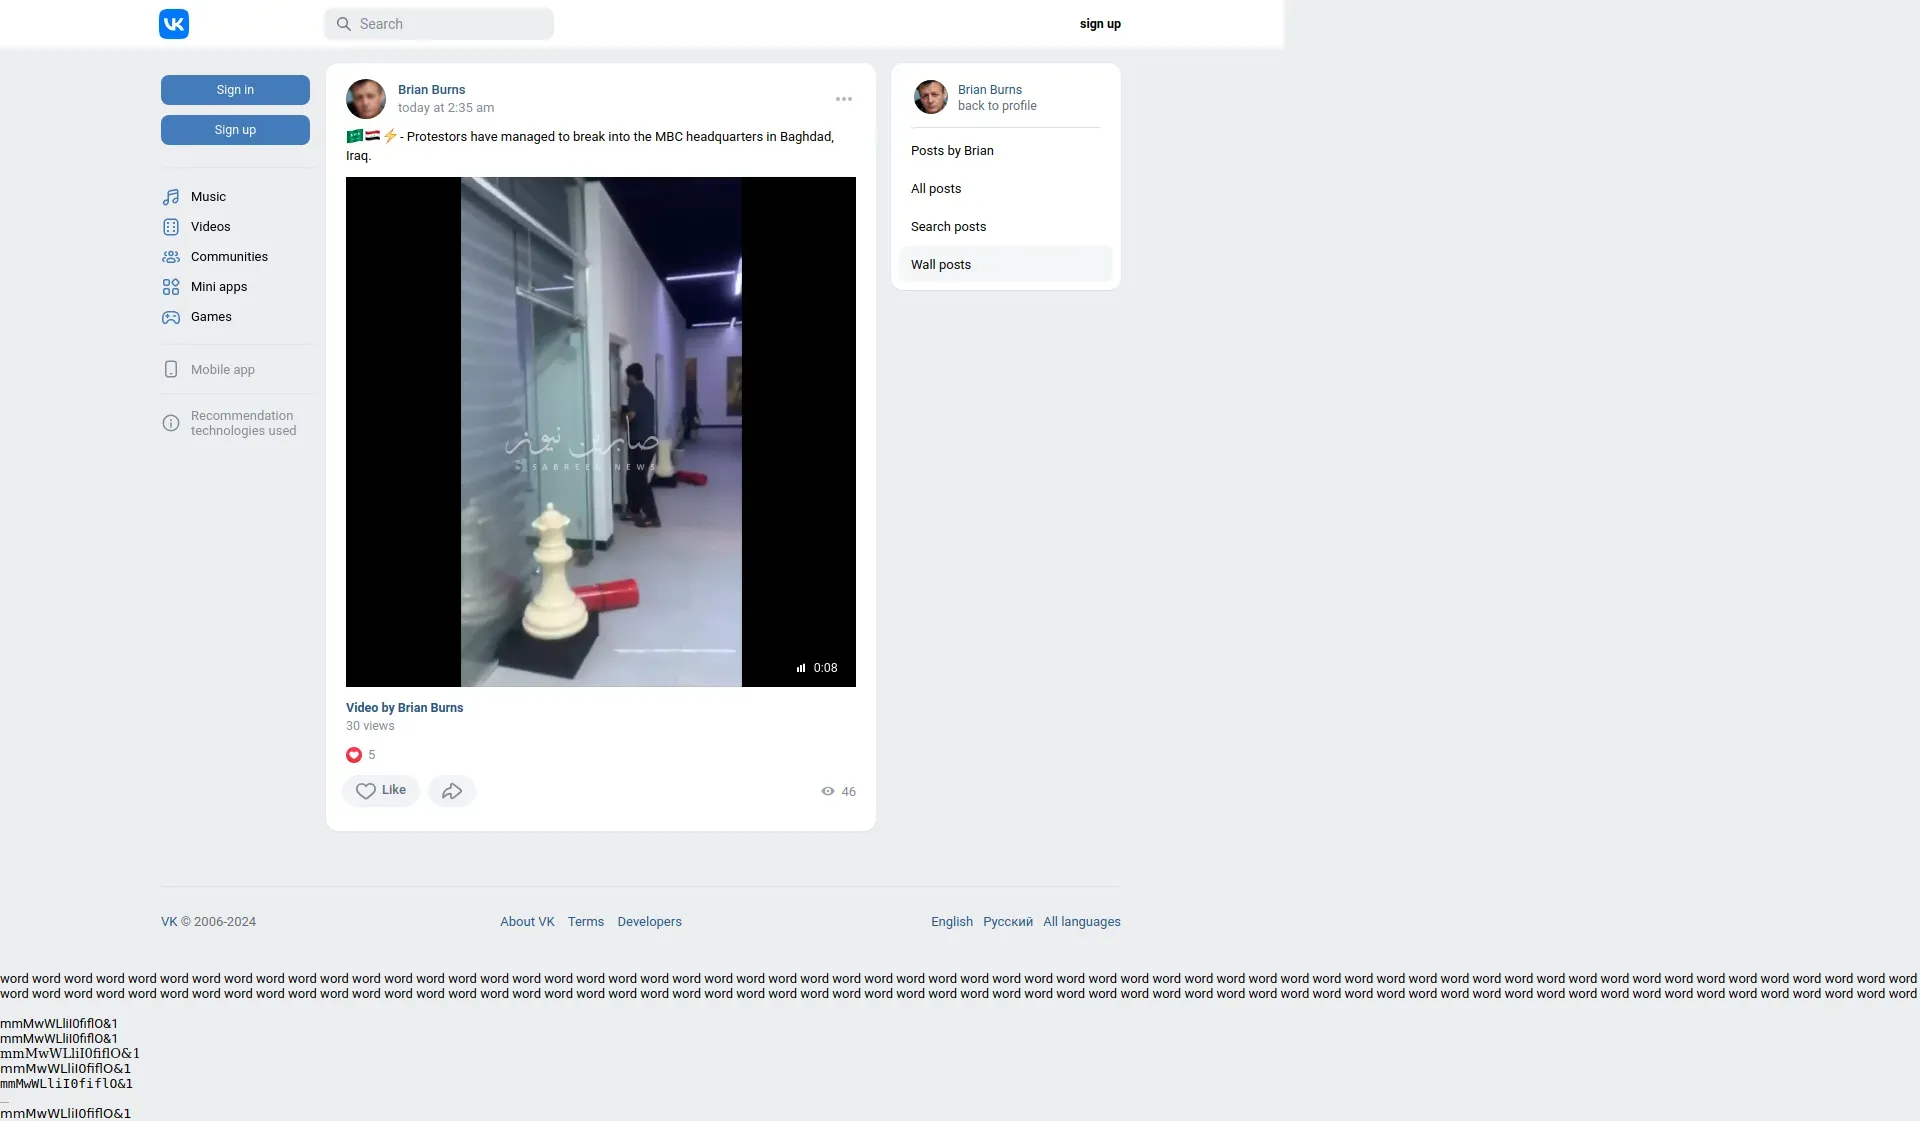1920x1121 pixels.
Task: Toggle Like on Brian Burns' post
Action: click(381, 791)
